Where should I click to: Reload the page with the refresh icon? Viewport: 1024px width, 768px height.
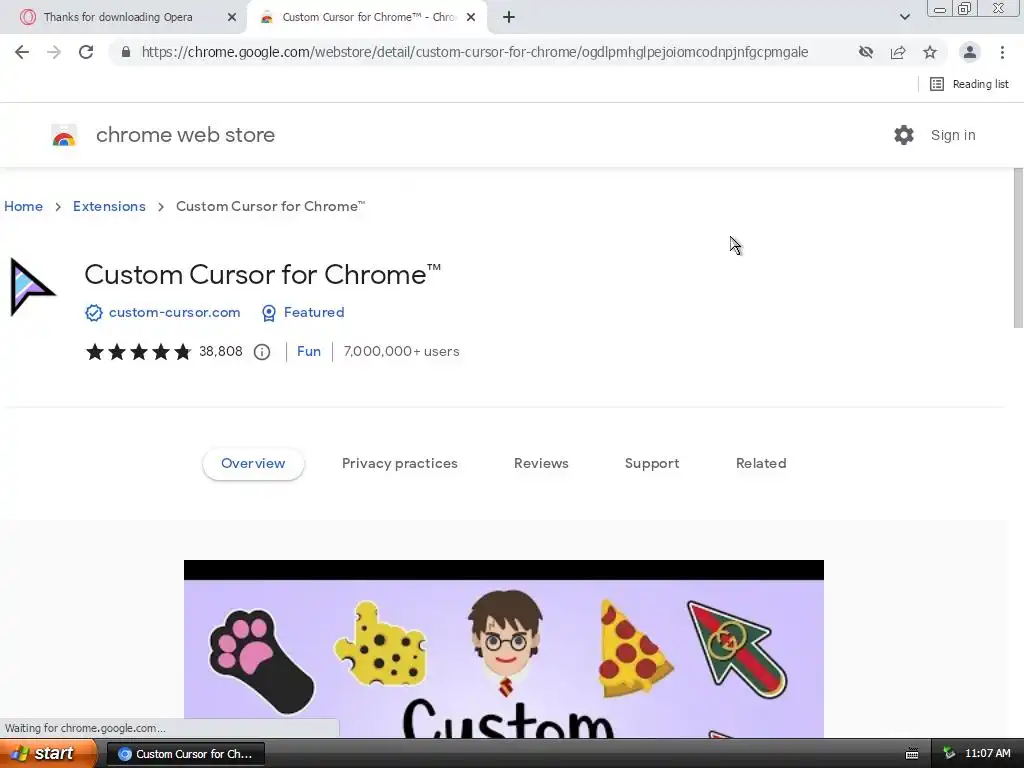pyautogui.click(x=86, y=52)
